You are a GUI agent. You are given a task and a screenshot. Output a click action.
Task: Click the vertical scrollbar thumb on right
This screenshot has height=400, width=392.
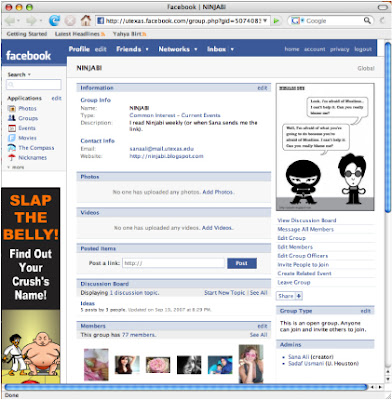click(x=388, y=127)
